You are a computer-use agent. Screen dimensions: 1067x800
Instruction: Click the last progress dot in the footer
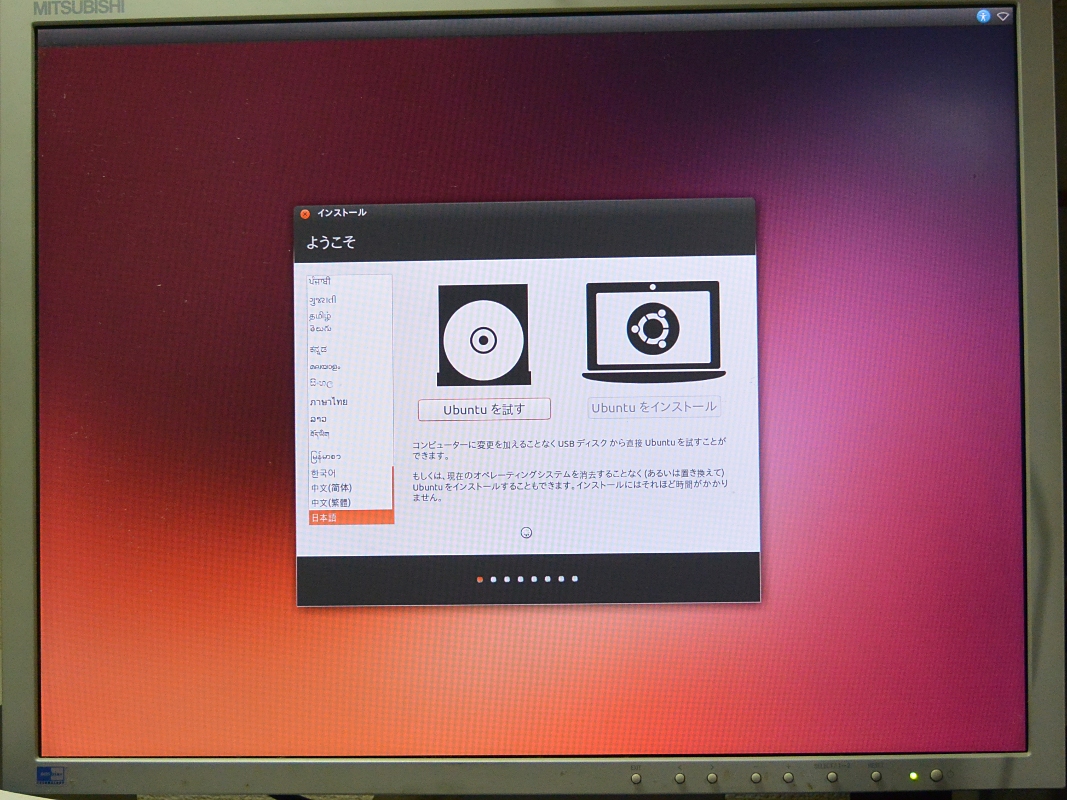pyautogui.click(x=574, y=579)
